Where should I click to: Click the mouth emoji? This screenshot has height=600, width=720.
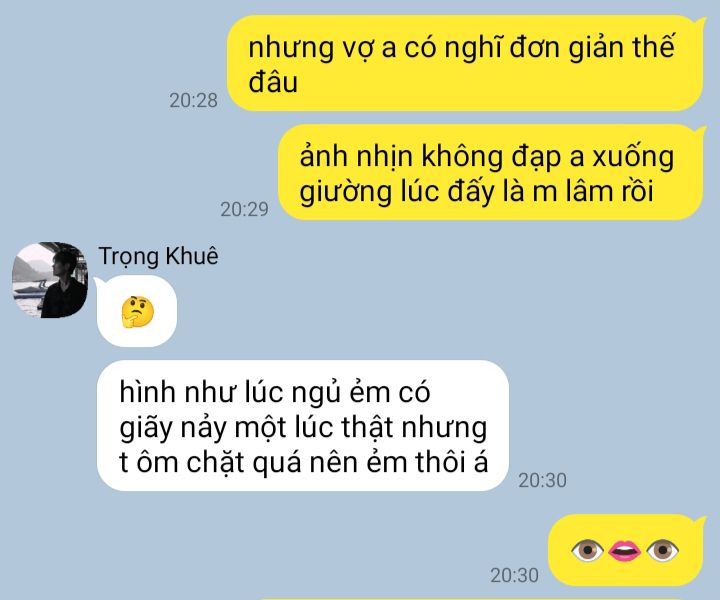click(624, 550)
